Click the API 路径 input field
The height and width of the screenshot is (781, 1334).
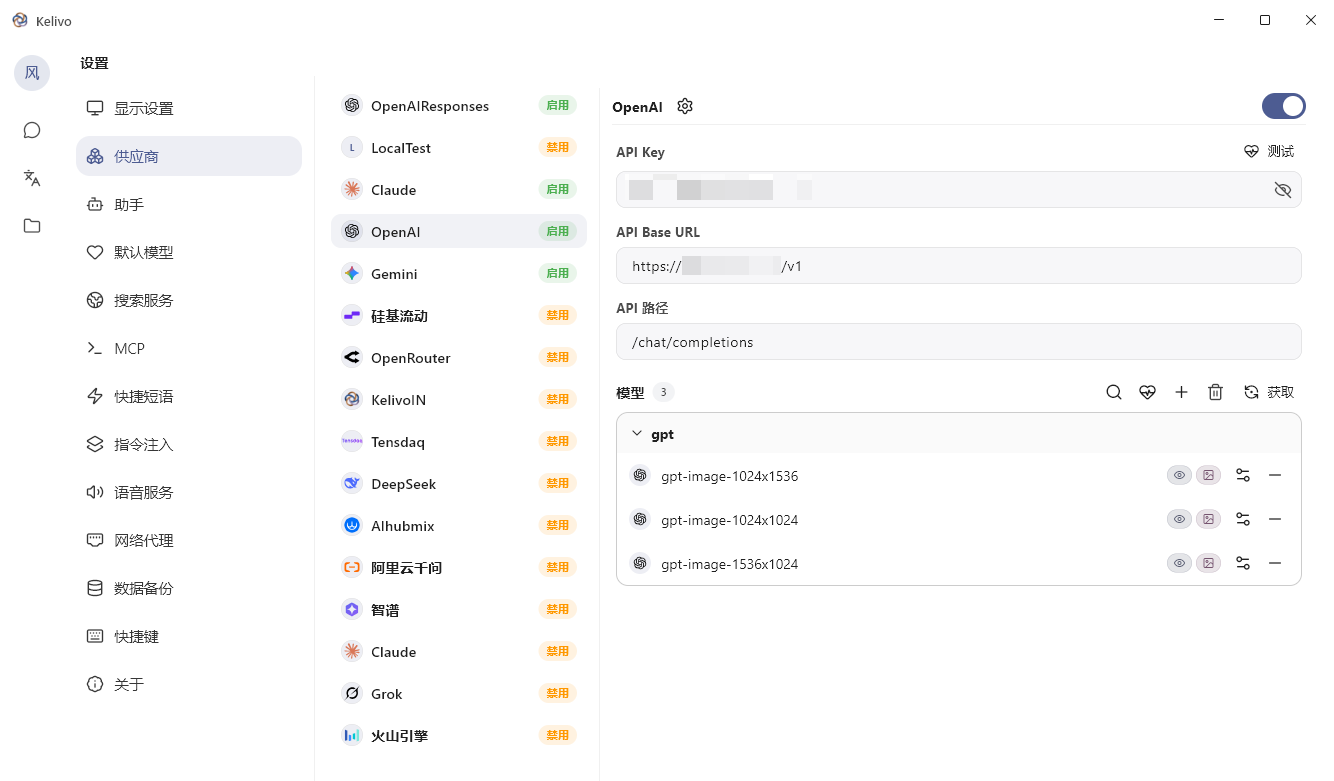click(958, 342)
